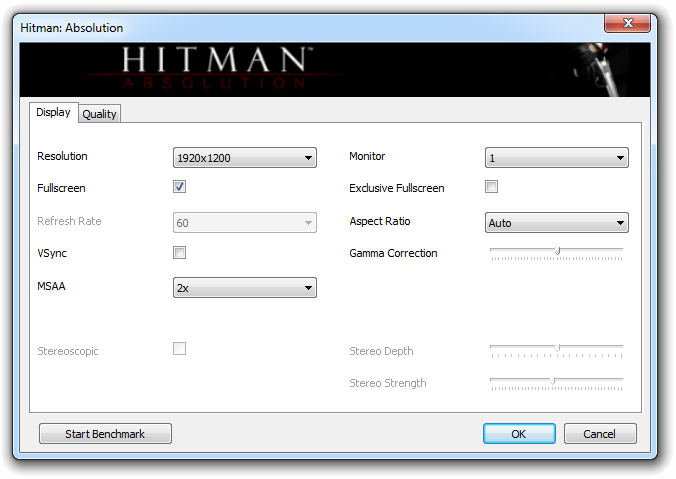Click the Exclusive Fullscreen label
The image size is (676, 479).
pos(397,188)
